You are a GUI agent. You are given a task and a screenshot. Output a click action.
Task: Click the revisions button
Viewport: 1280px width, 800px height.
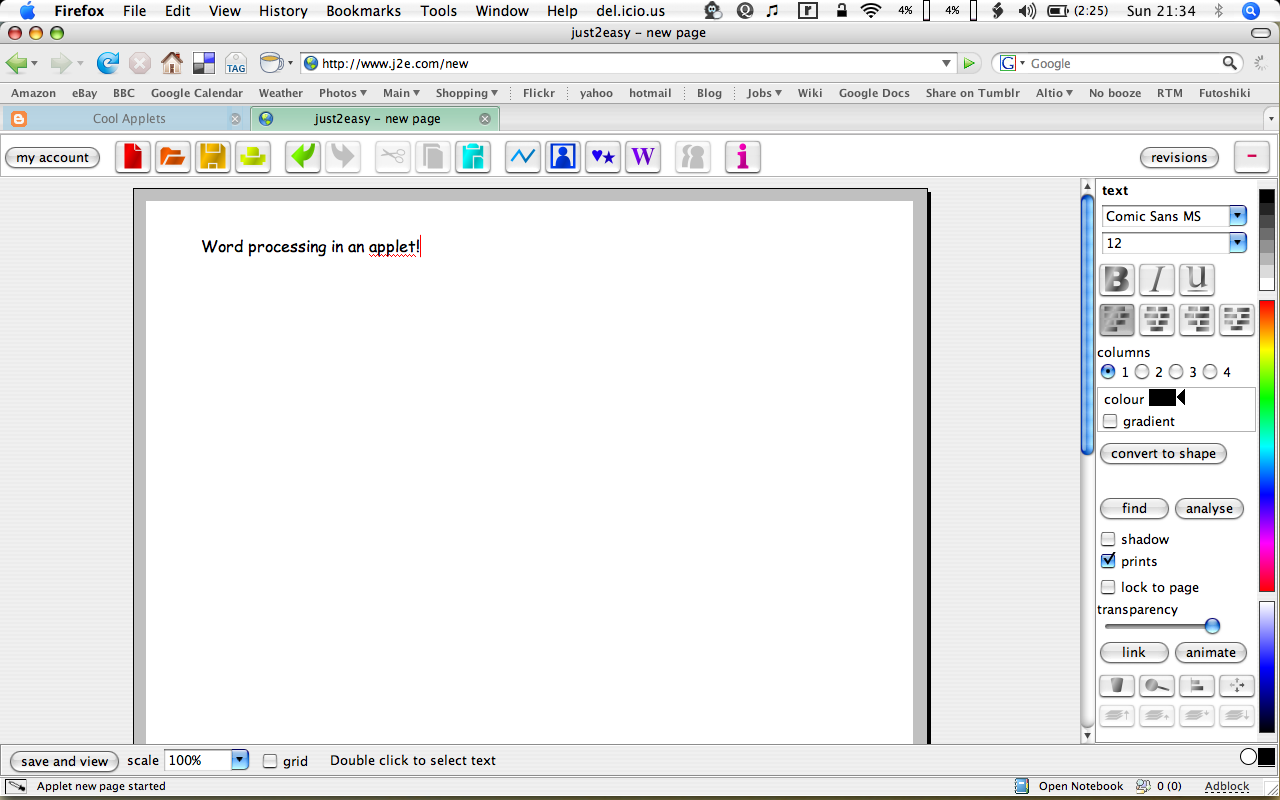(1179, 157)
